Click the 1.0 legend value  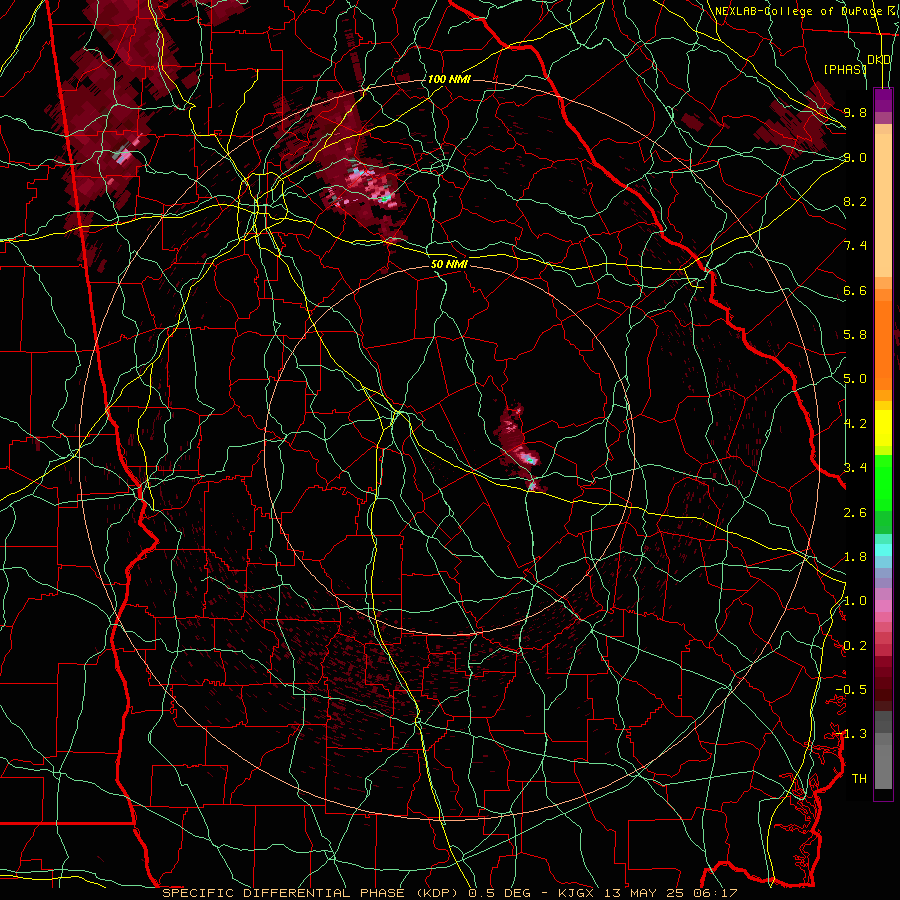coord(855,601)
